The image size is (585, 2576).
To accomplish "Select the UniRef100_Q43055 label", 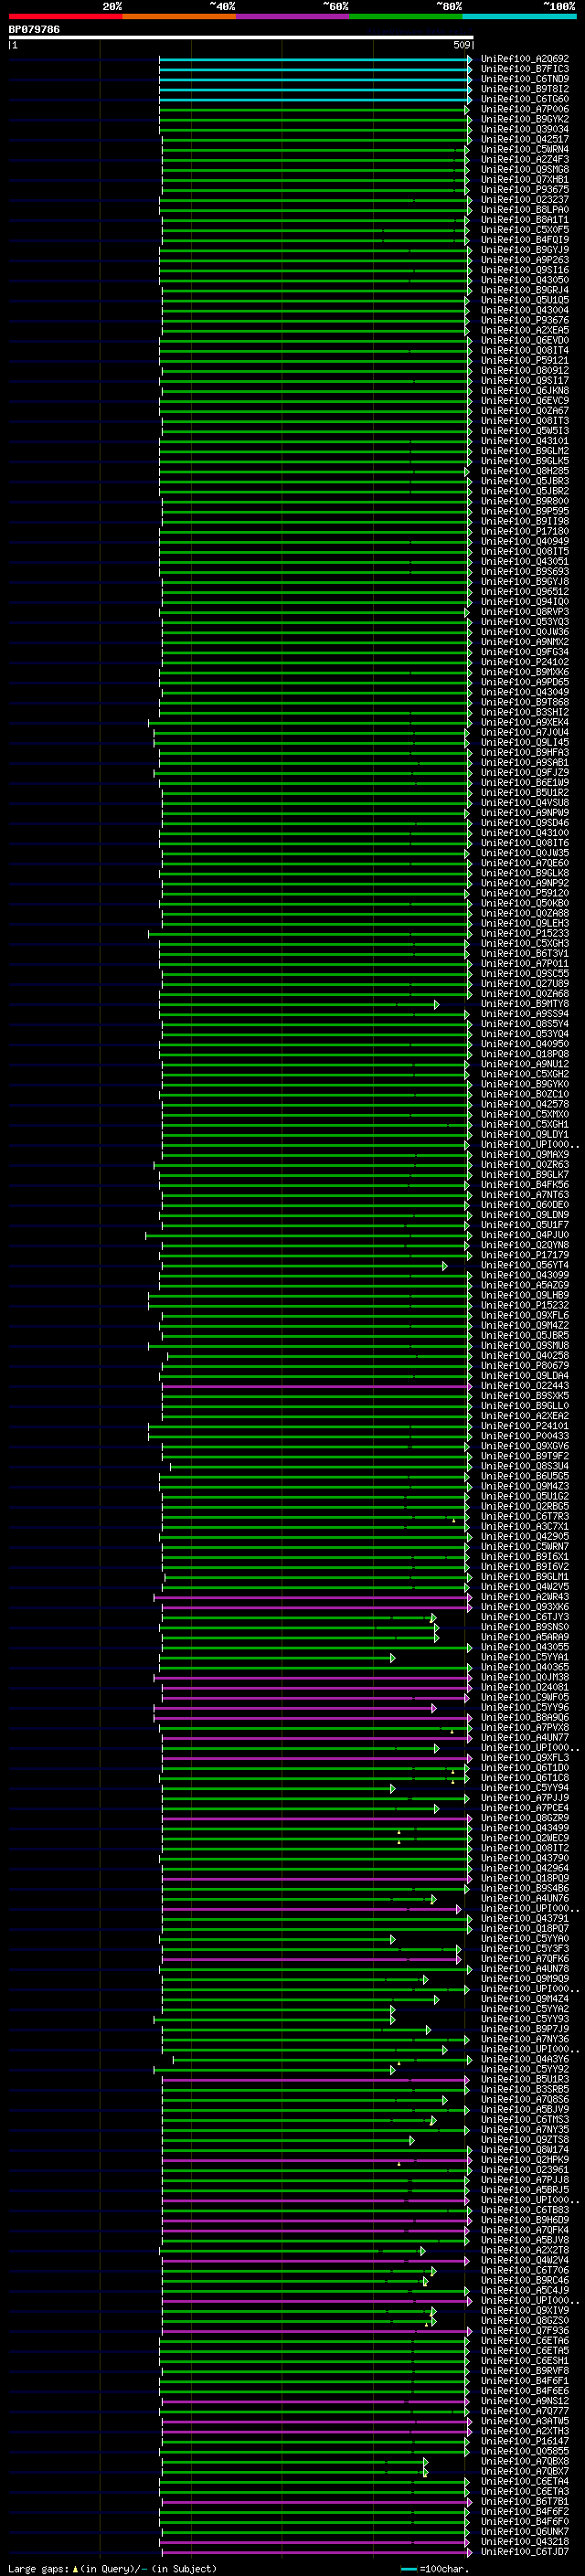I will click(x=525, y=1647).
